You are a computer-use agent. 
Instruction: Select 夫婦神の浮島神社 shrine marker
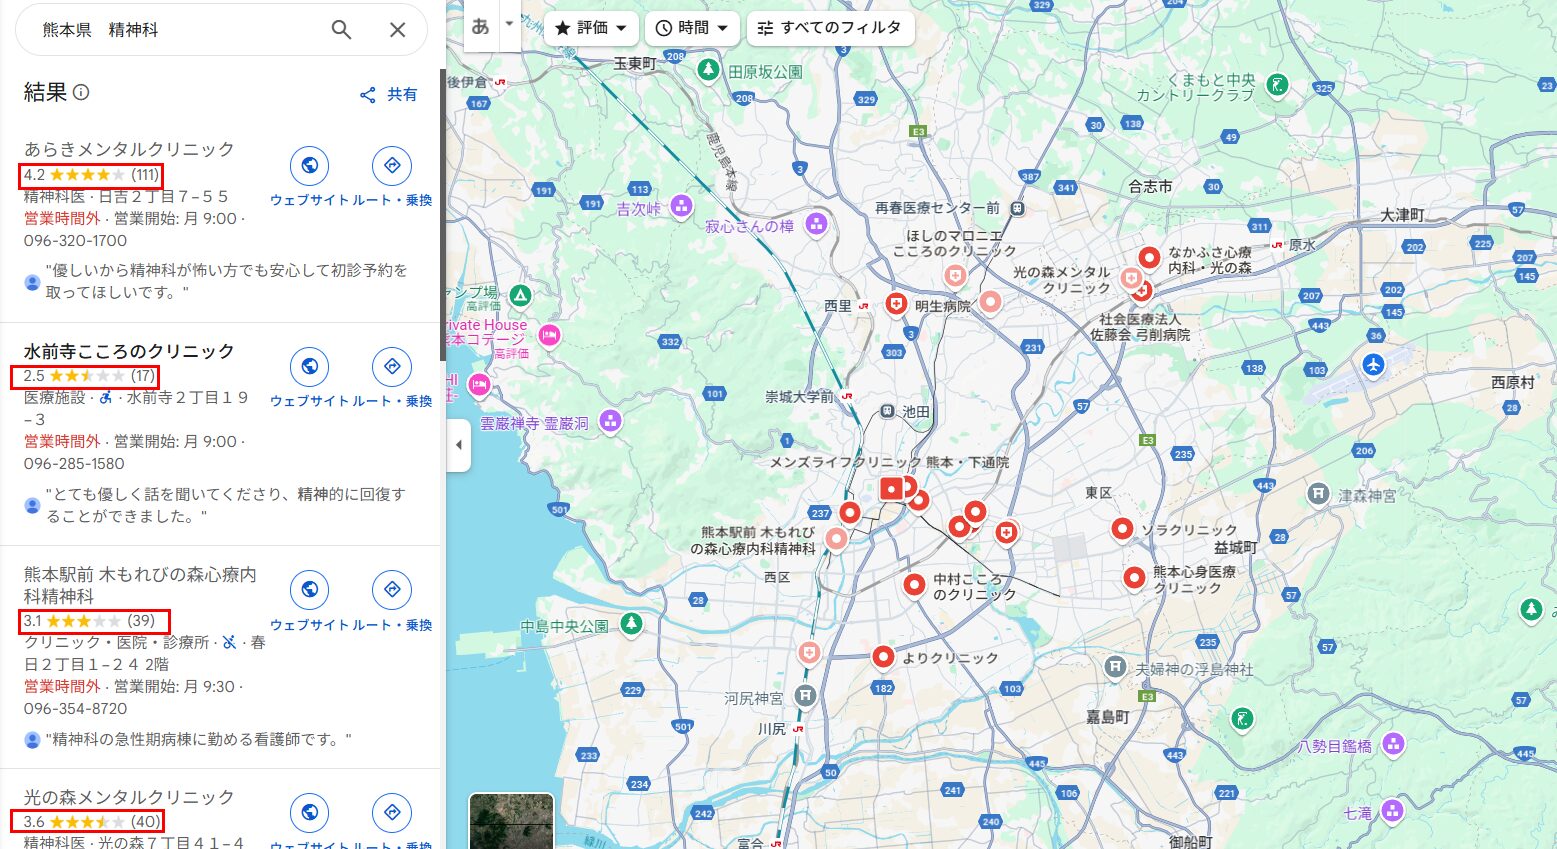click(1116, 666)
